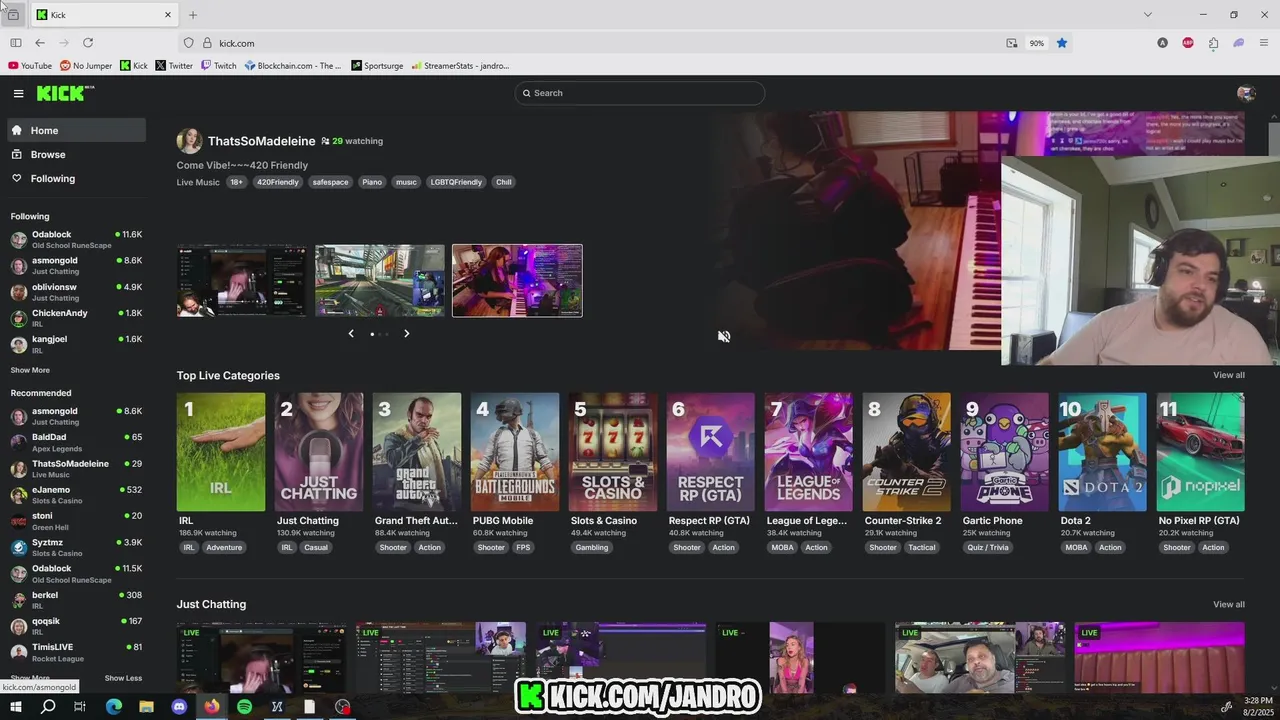Open the Grand Theft Auto category card
The height and width of the screenshot is (720, 1280).
click(x=417, y=452)
